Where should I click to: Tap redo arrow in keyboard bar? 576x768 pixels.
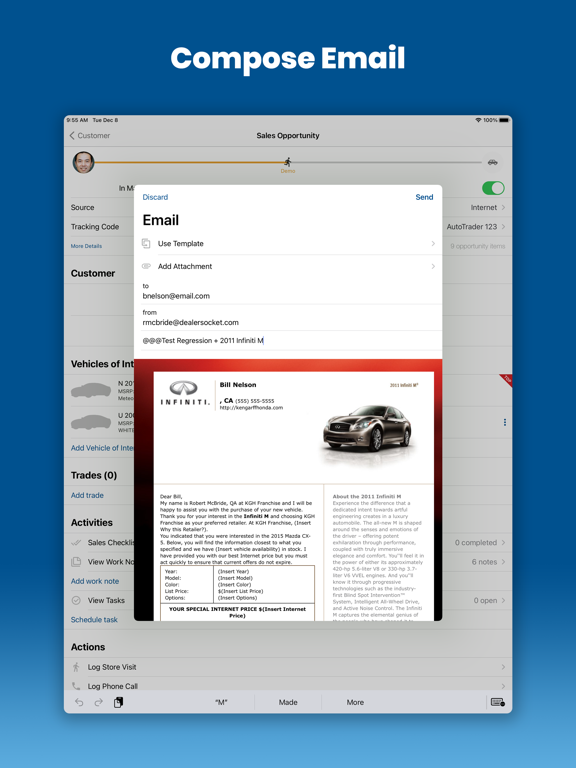pos(98,702)
